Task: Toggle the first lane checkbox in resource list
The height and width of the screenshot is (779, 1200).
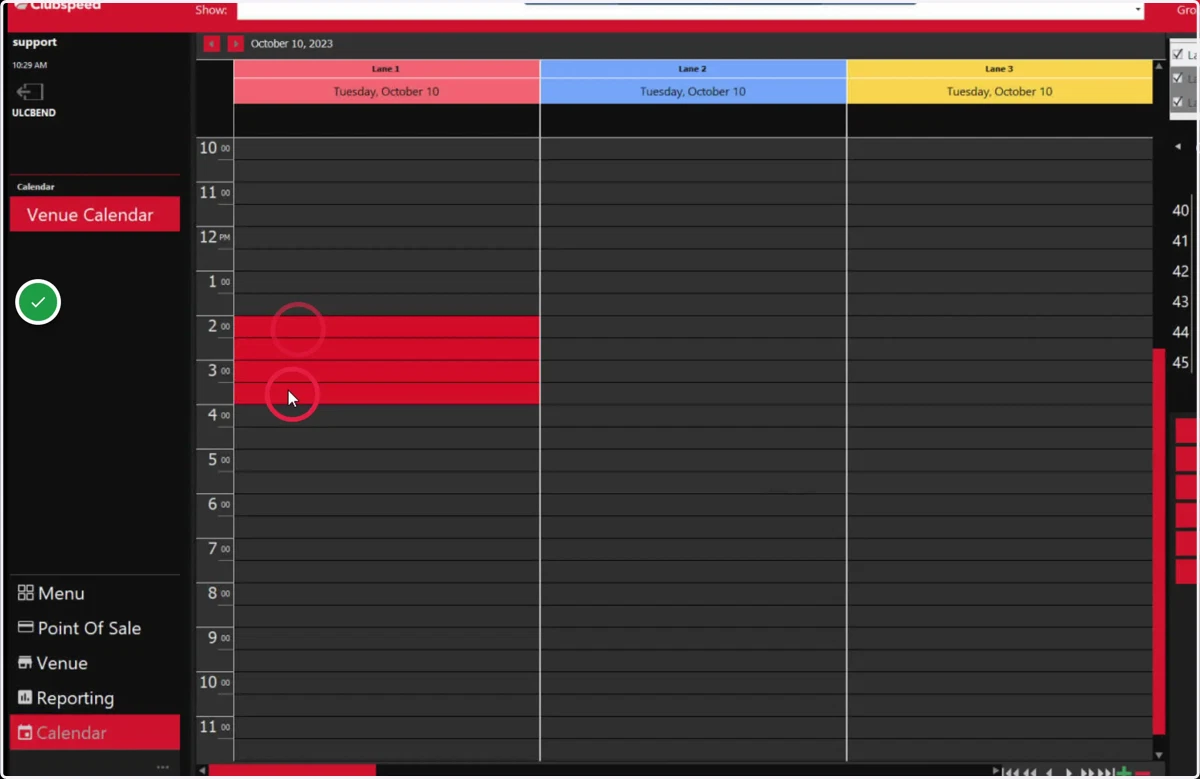Action: [1177, 54]
